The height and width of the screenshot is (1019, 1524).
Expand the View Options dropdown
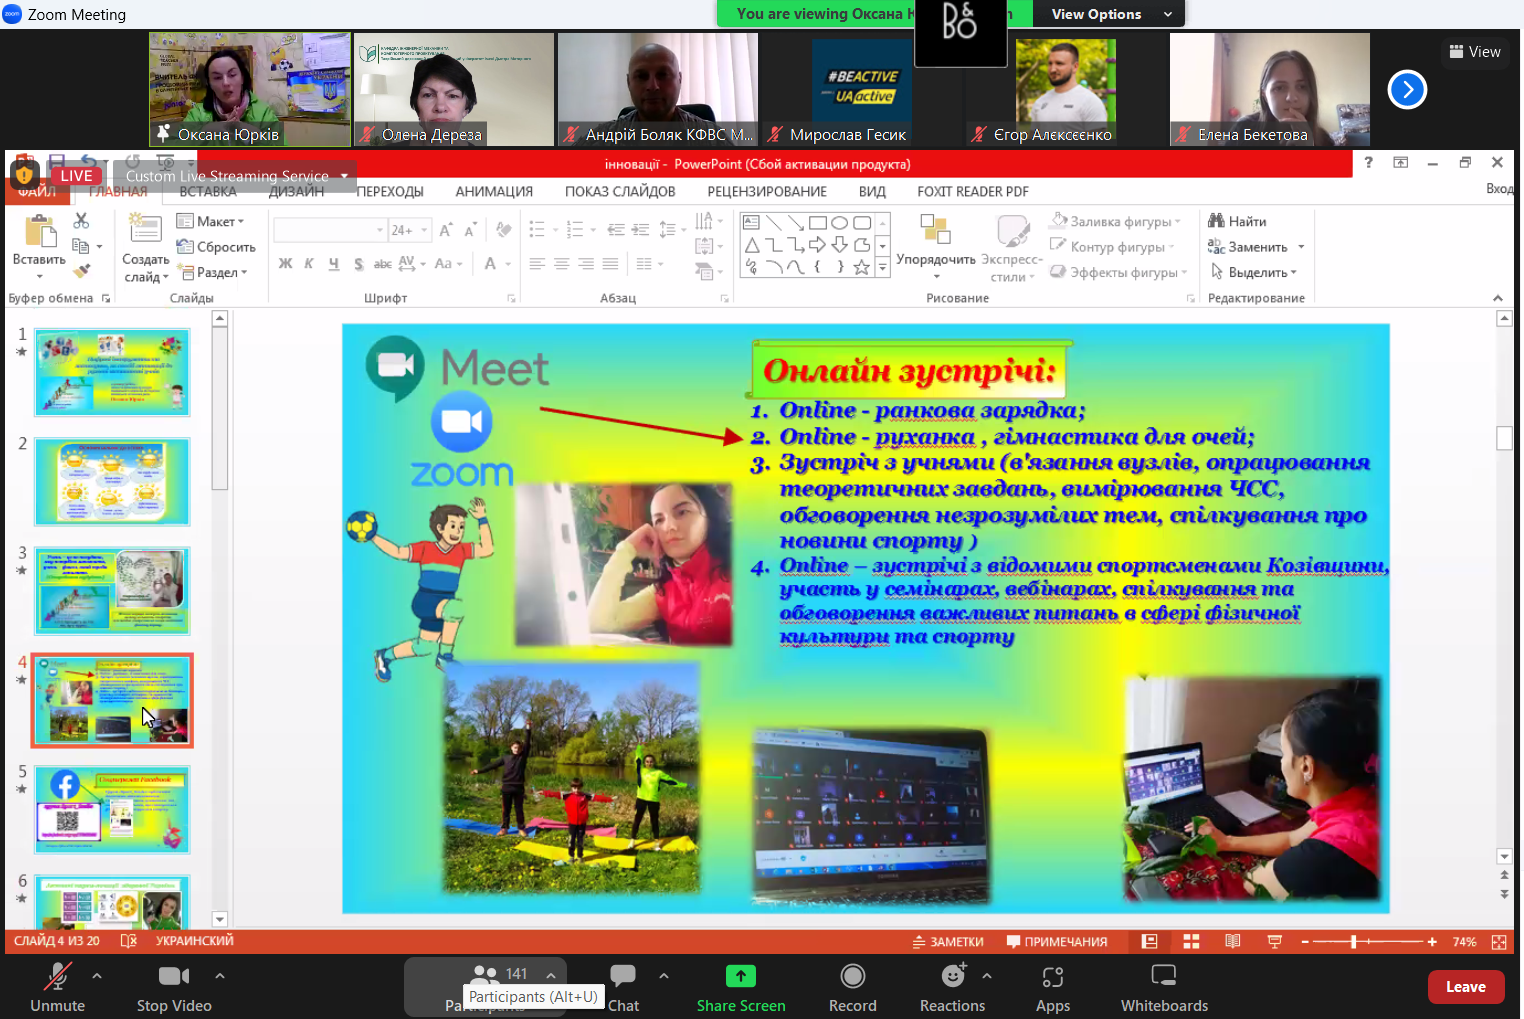click(1110, 14)
